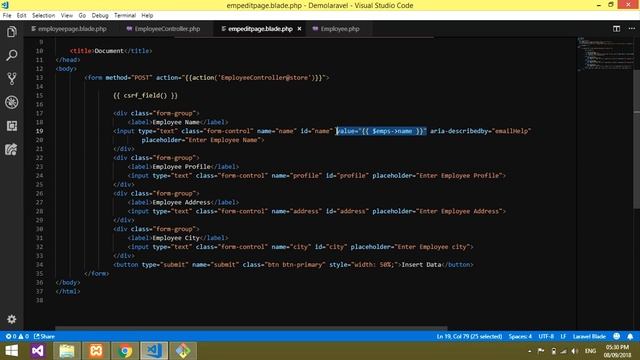Split the editor to the right

tap(616, 29)
